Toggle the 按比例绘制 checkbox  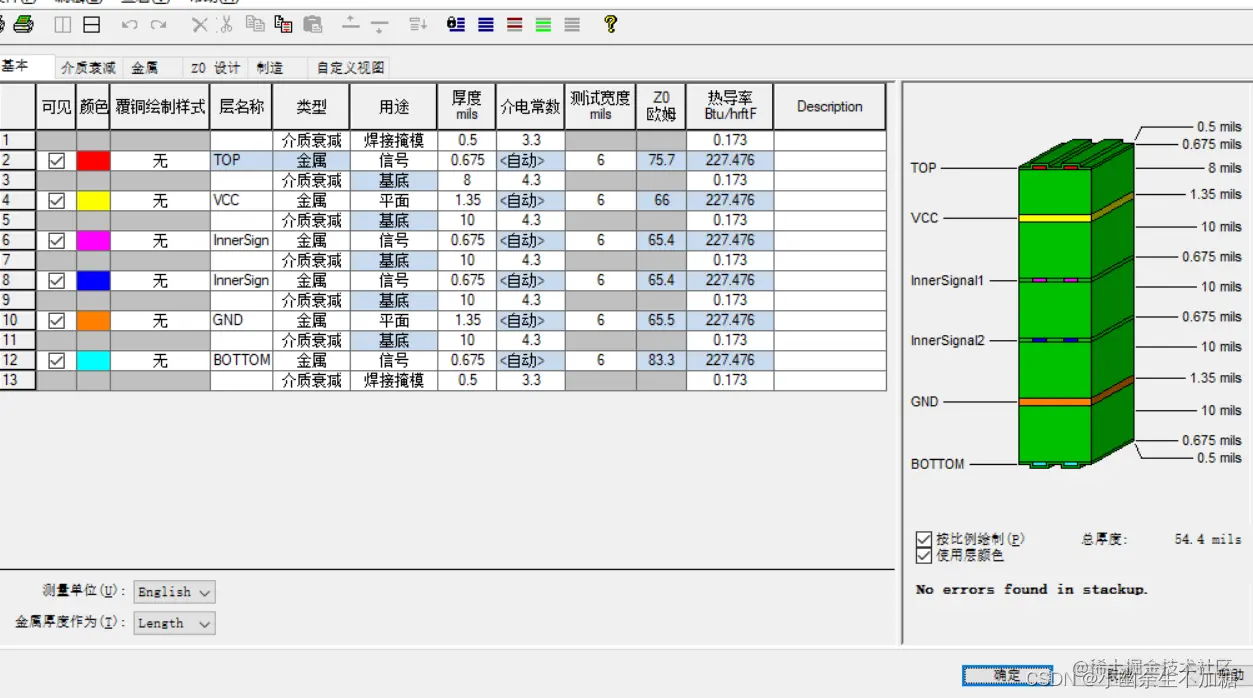924,540
